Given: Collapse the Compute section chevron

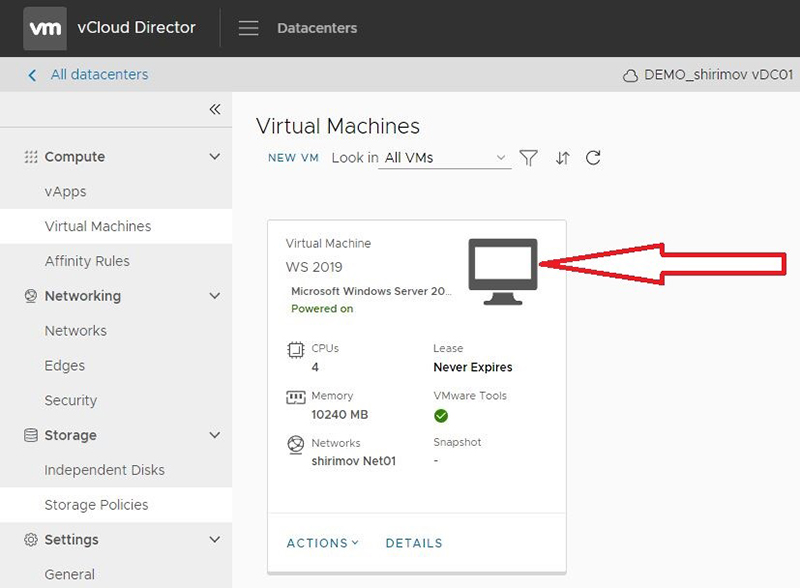Looking at the screenshot, I should [x=215, y=157].
